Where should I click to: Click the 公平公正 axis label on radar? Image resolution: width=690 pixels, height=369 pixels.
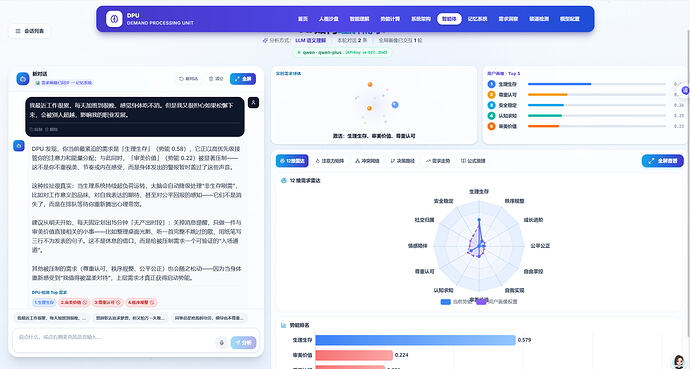[540, 245]
